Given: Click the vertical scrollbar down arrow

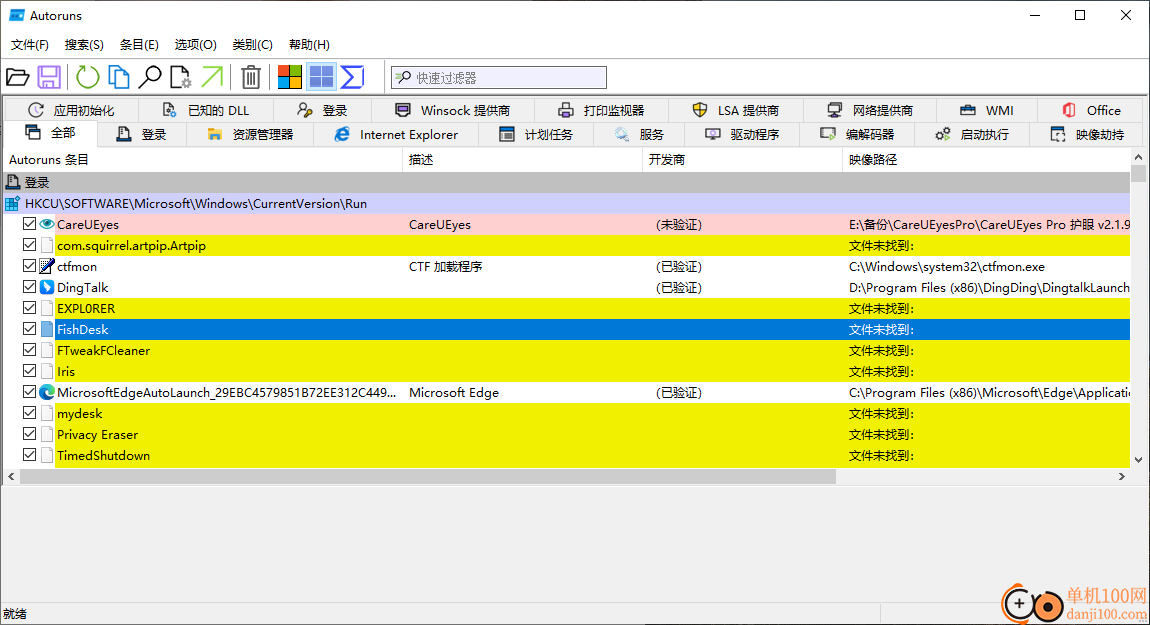Looking at the screenshot, I should [x=1138, y=460].
